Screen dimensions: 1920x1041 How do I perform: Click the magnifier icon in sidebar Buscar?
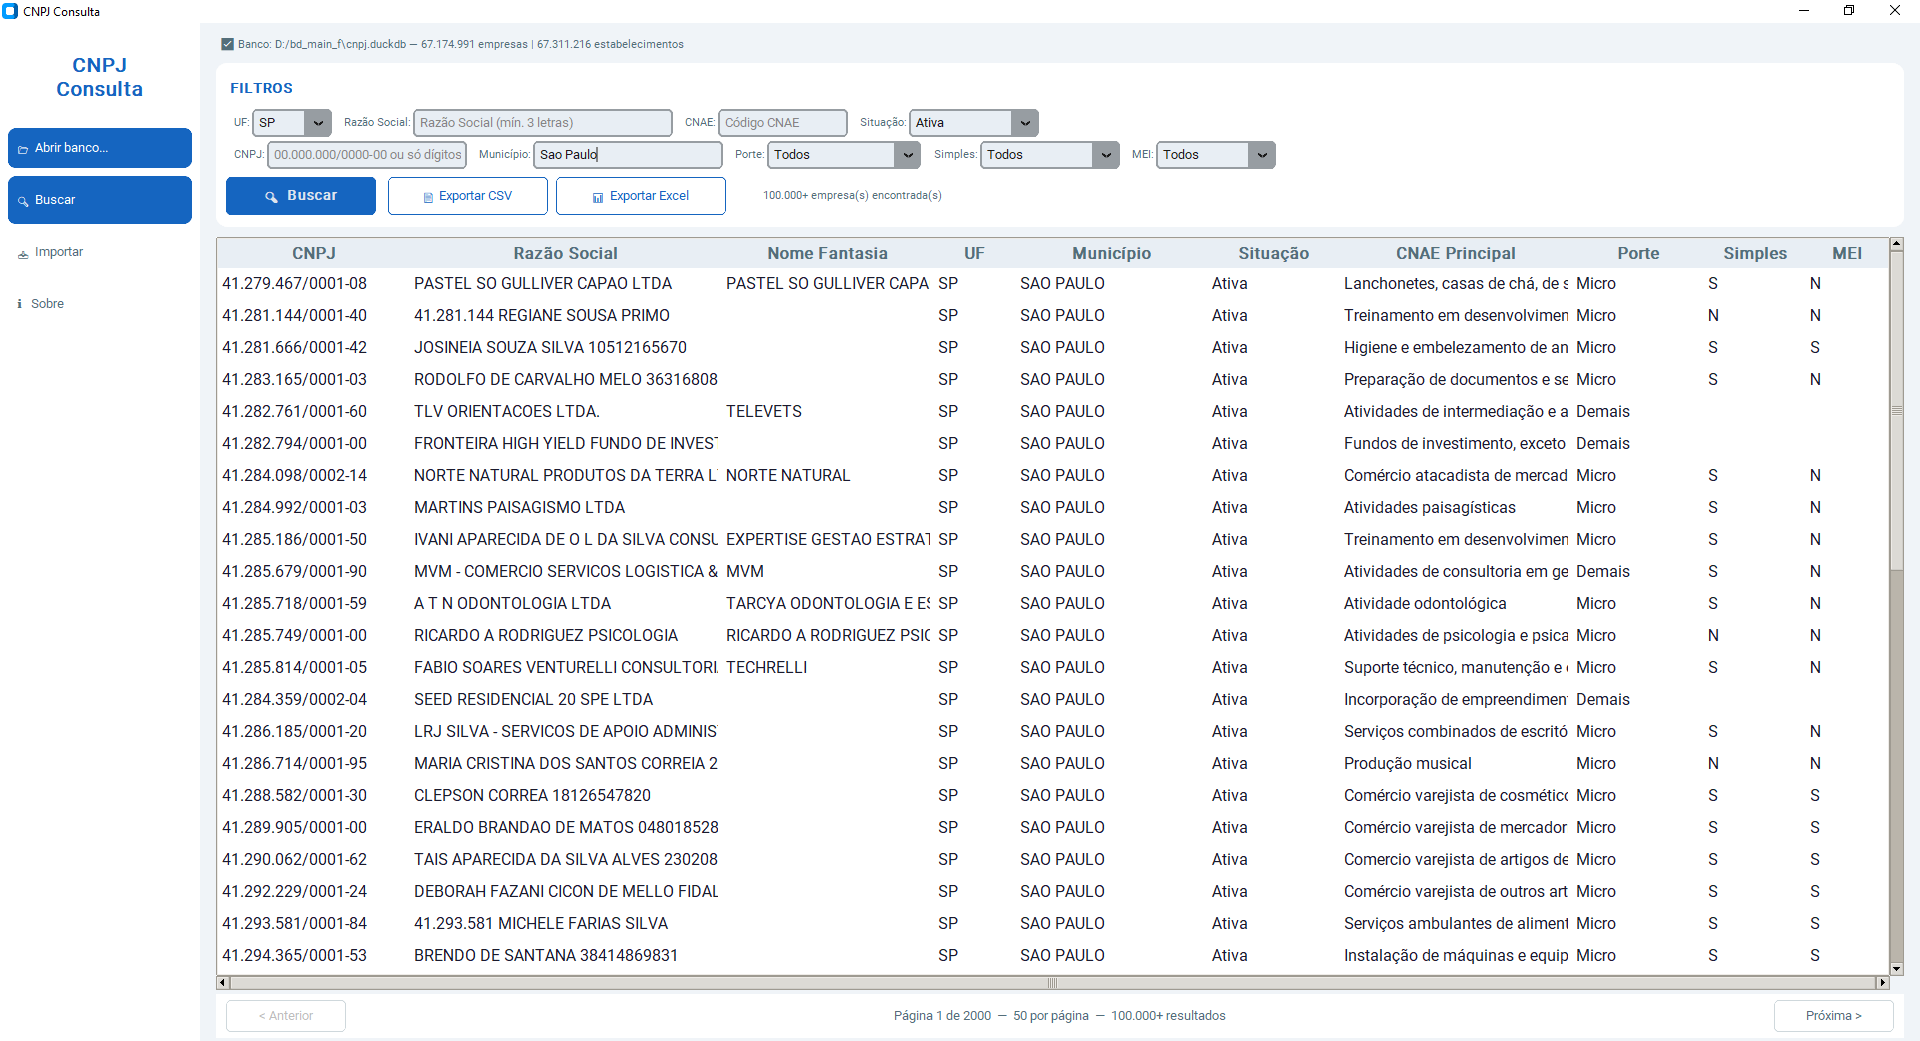click(23, 201)
